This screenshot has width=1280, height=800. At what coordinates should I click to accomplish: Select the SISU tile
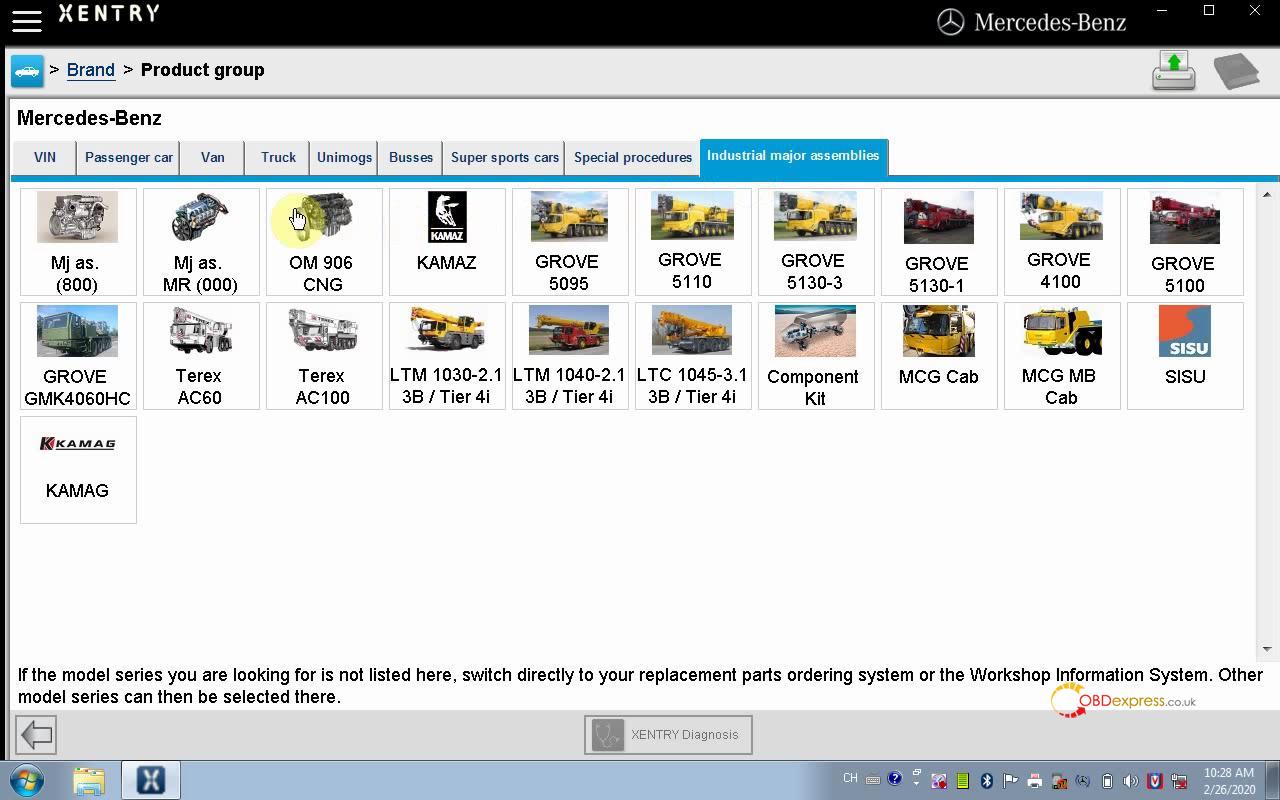[x=1185, y=356]
